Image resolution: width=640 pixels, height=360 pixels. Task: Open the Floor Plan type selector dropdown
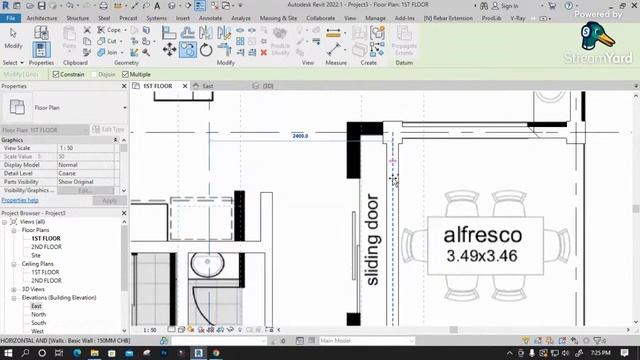124,108
